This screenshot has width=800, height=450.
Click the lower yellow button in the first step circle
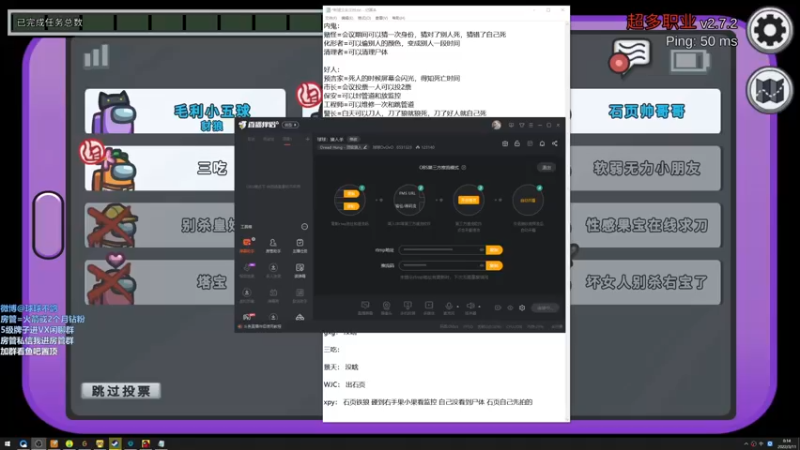pyautogui.click(x=351, y=206)
